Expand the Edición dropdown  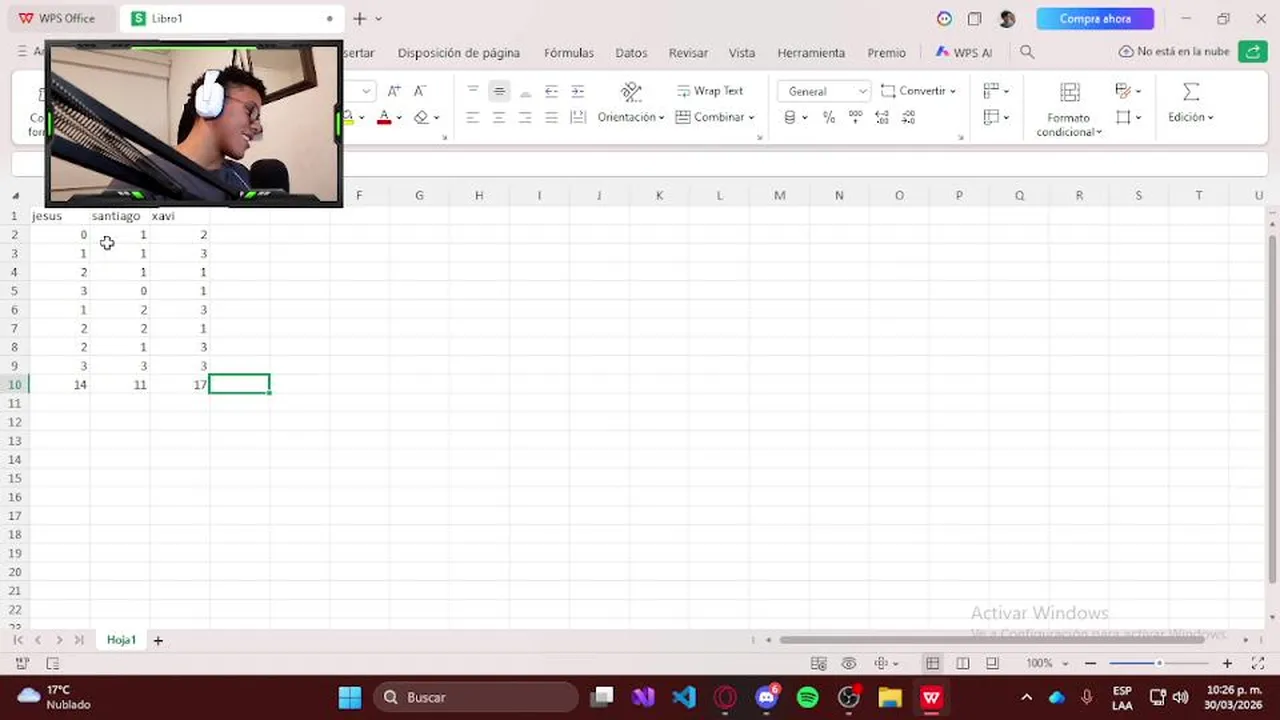(1191, 117)
